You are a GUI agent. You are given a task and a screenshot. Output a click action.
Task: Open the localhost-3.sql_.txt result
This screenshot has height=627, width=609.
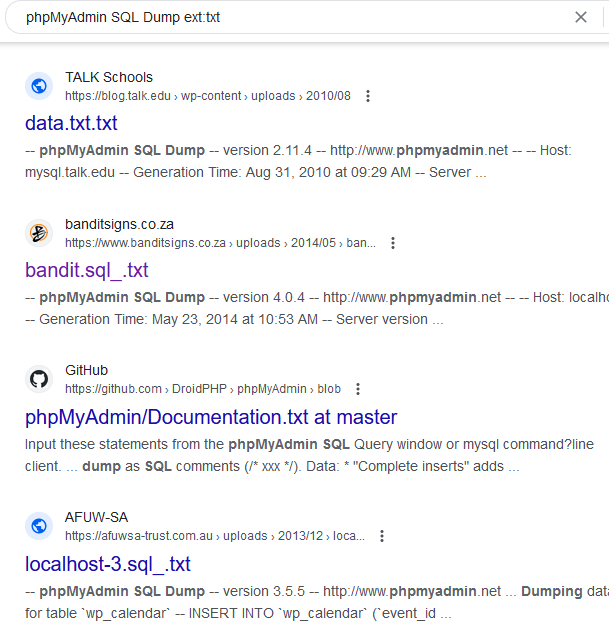click(108, 564)
